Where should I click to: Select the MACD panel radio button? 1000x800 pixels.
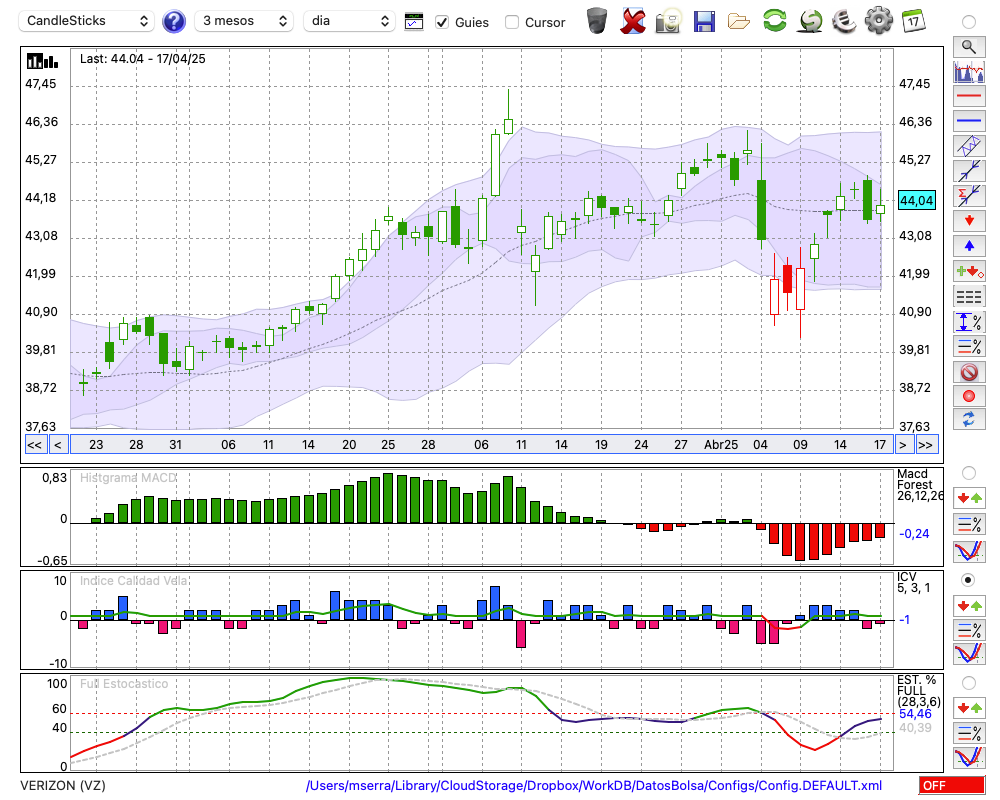coord(969,473)
